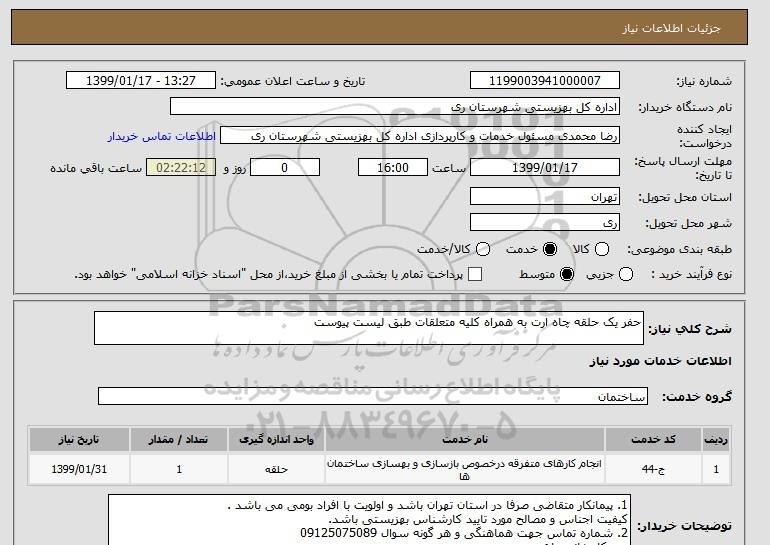This screenshot has width=770, height=545.
Task: Click the تعداد / مقدار column header
Action: (179, 440)
